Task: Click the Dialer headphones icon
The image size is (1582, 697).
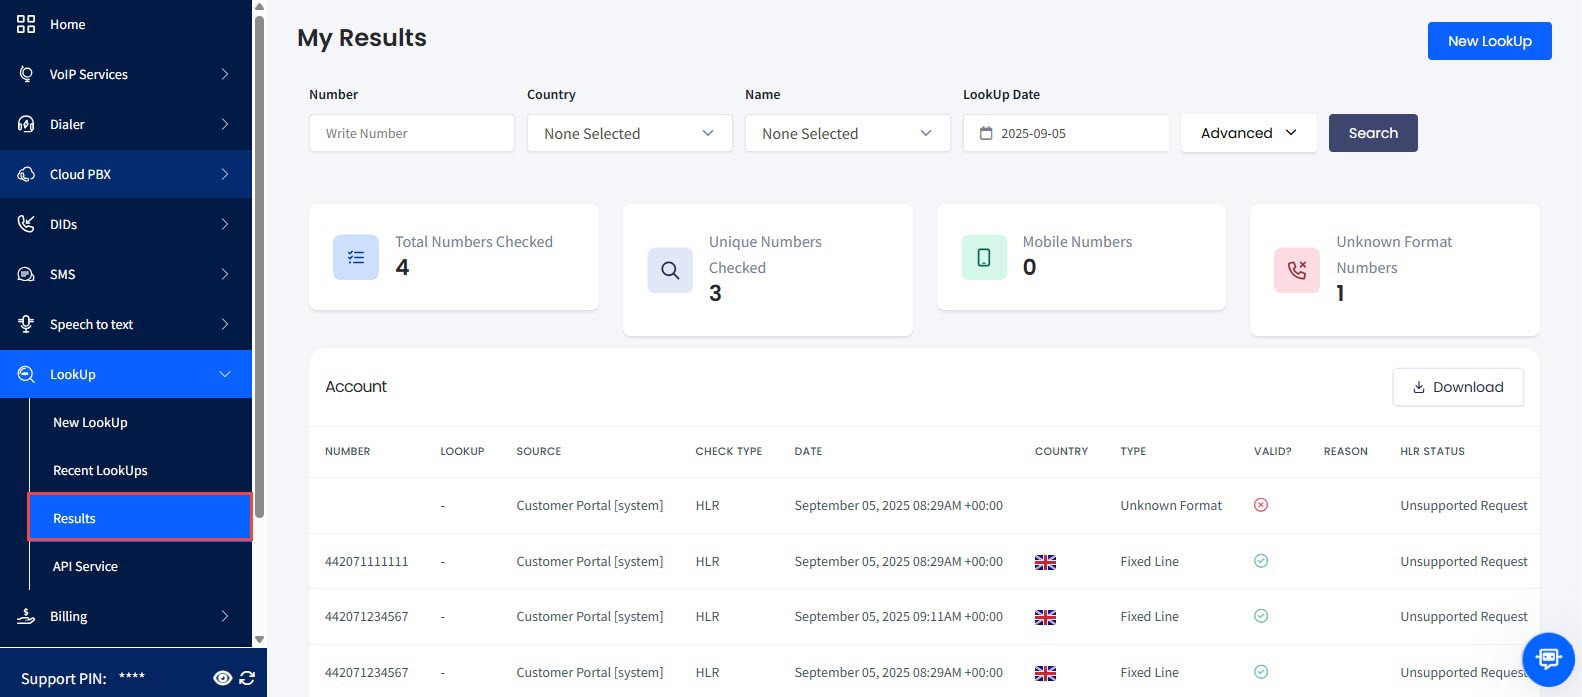Action: click(26, 124)
